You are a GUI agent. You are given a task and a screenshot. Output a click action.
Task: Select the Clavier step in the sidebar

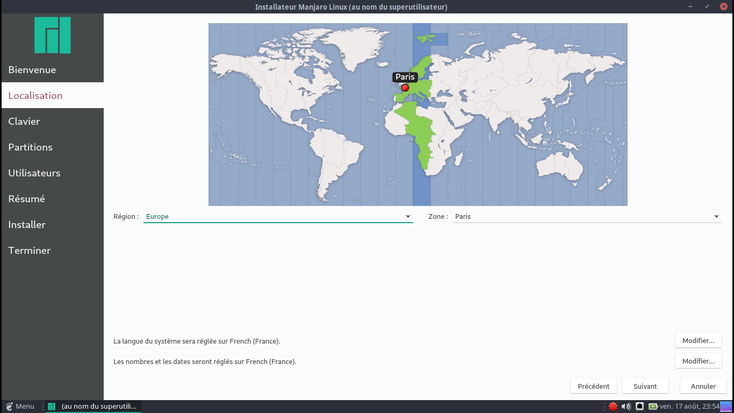(x=52, y=121)
